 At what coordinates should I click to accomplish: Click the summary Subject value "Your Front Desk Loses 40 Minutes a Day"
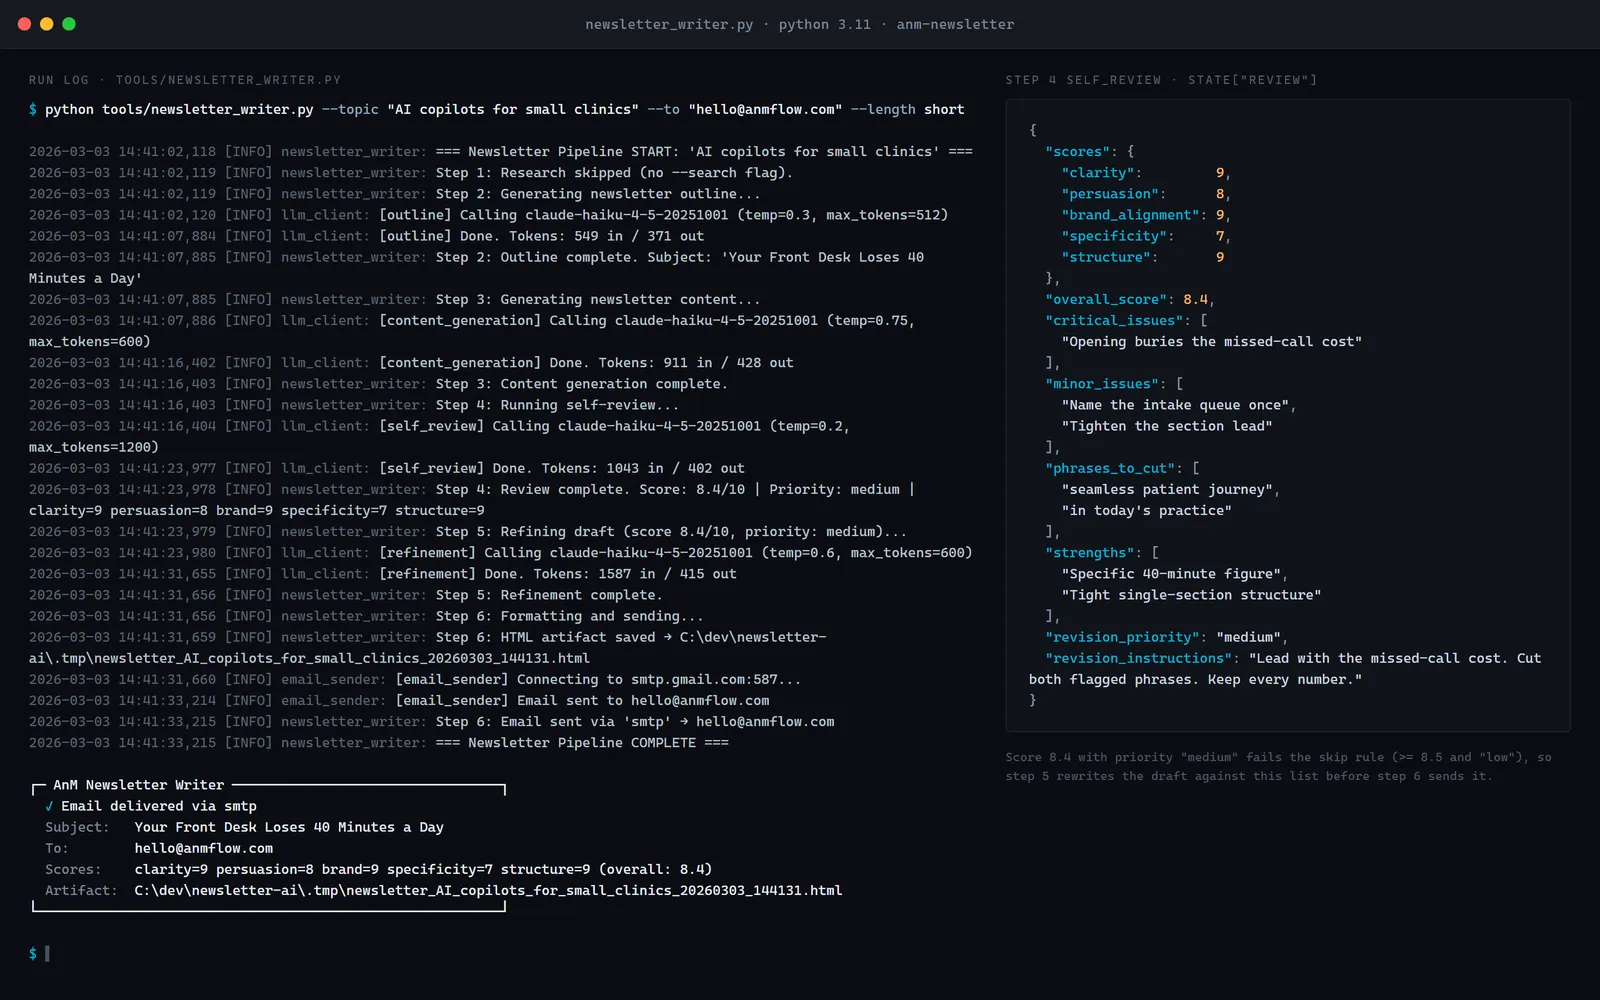(289, 827)
